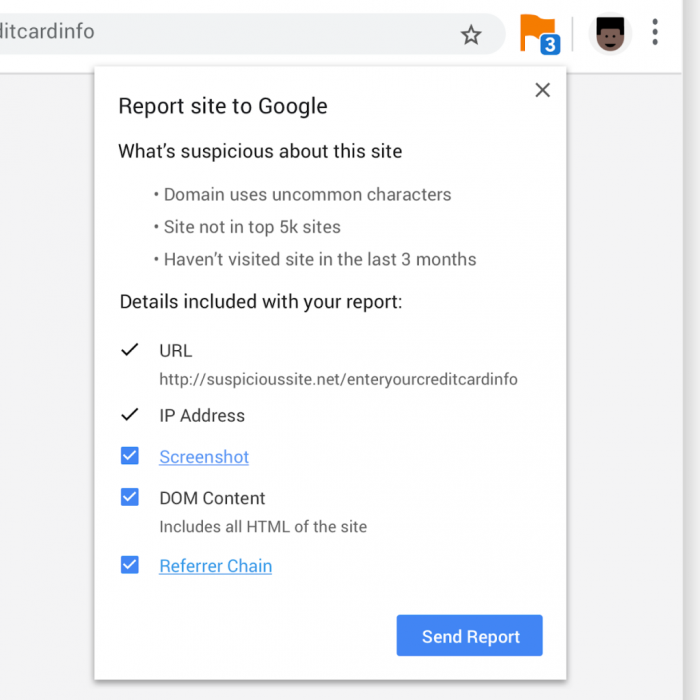The image size is (700, 700).
Task: Focus the browser address bar
Action: (x=200, y=32)
